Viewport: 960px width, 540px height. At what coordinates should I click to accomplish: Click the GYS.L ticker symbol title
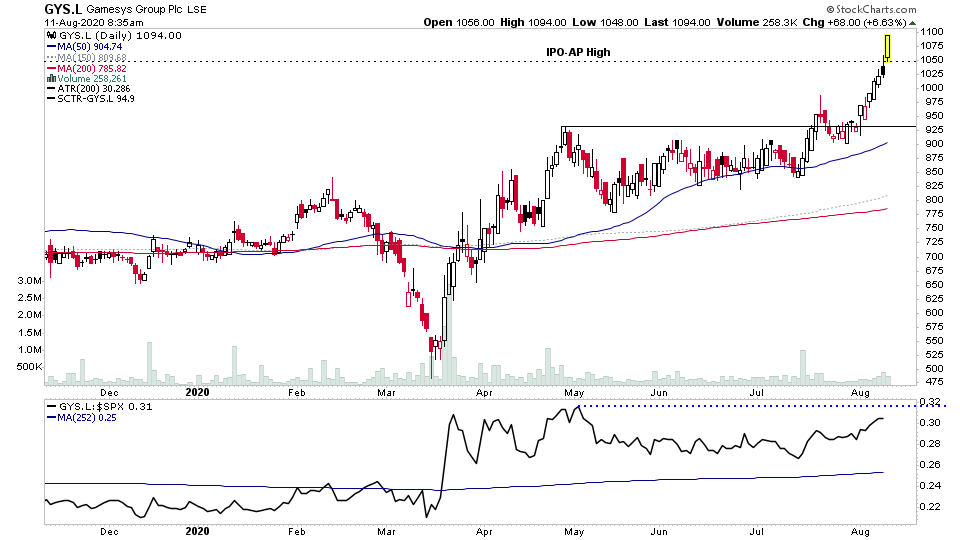coord(63,9)
